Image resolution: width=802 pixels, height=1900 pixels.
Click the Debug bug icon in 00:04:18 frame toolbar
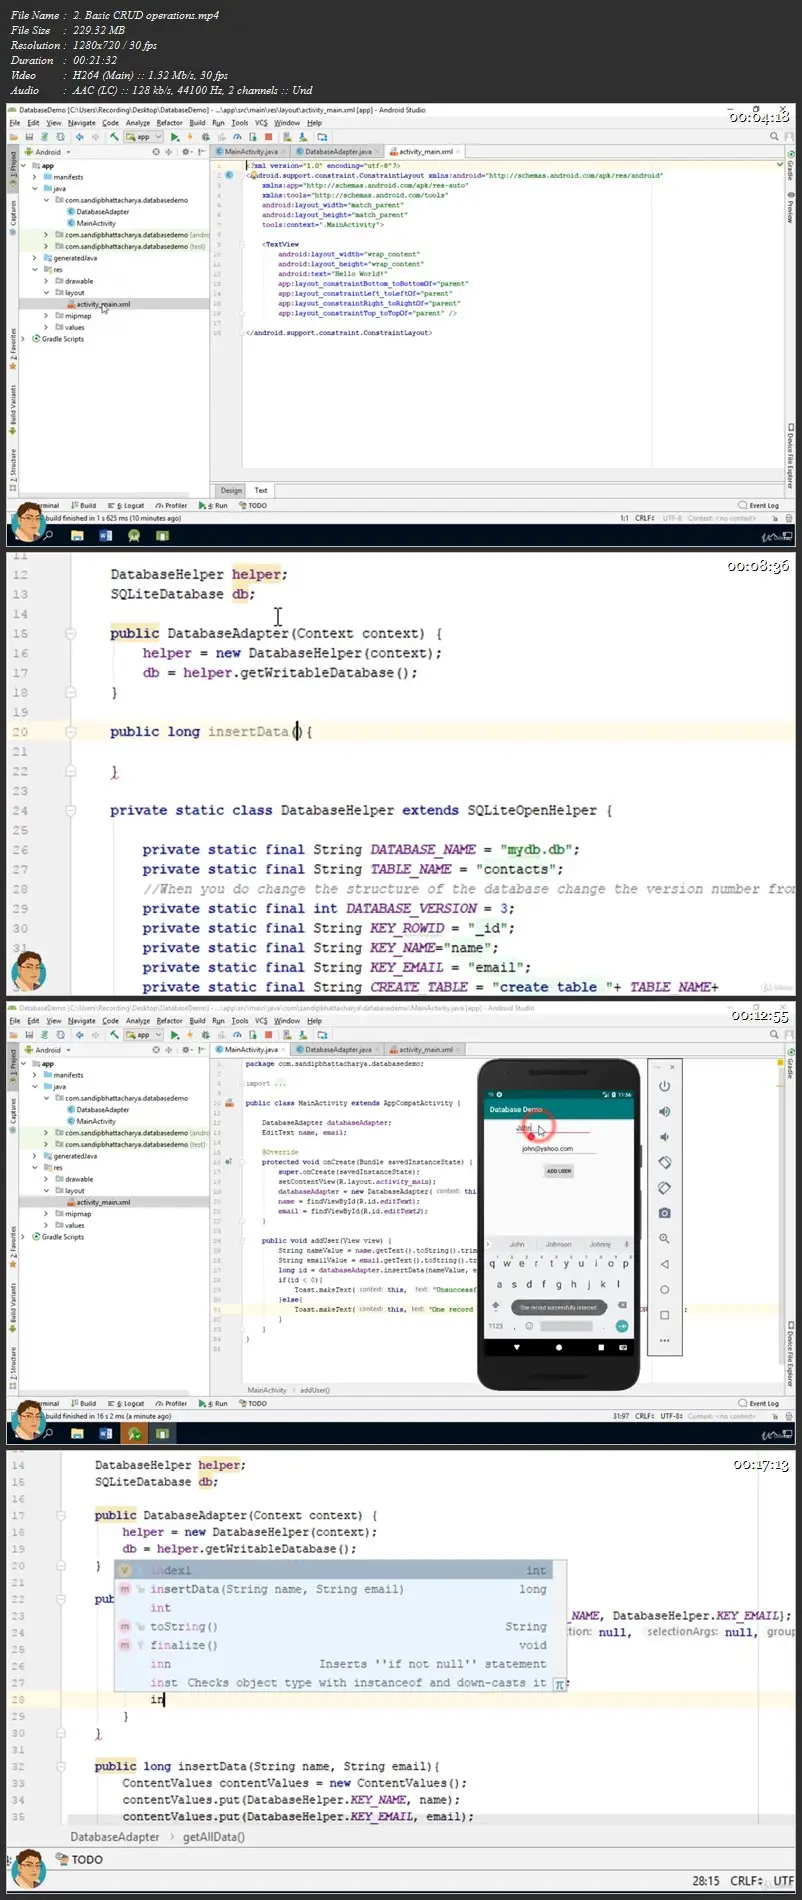204,137
